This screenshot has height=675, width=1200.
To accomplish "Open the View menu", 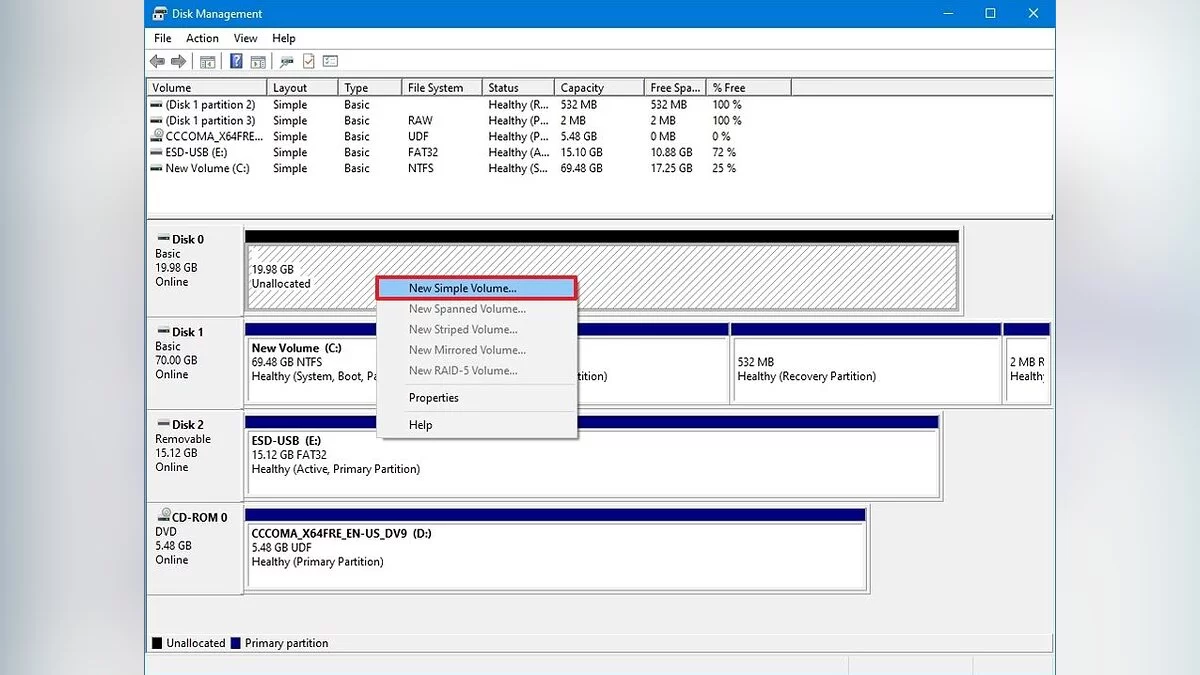I will click(245, 38).
